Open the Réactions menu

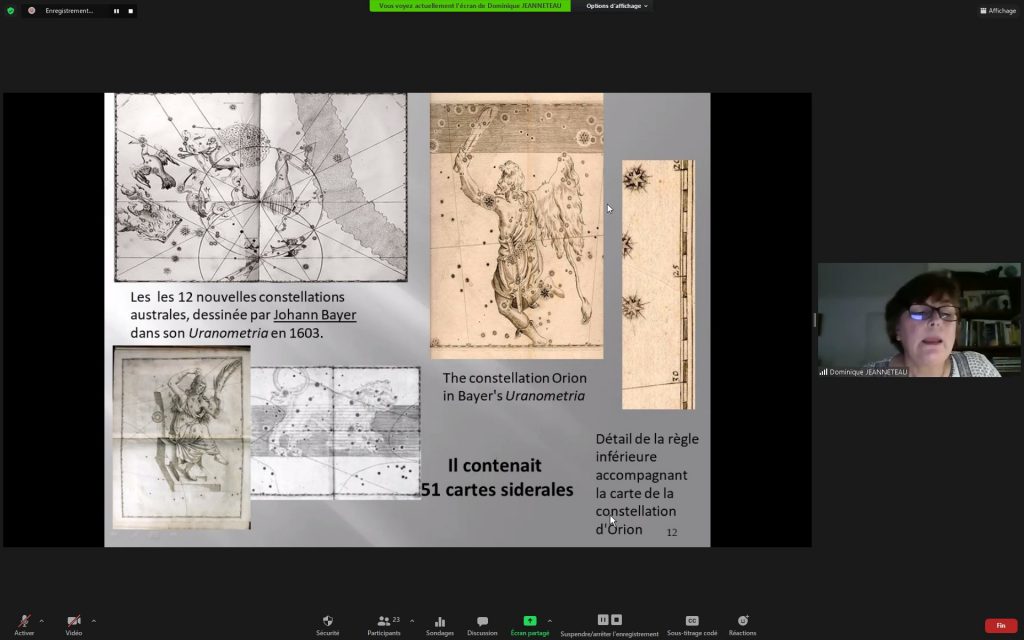pyautogui.click(x=743, y=625)
